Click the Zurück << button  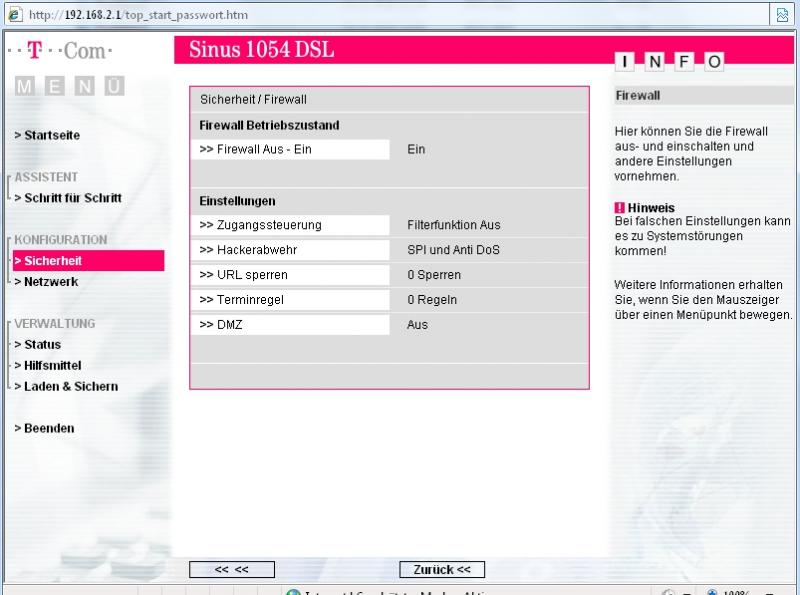click(442, 569)
